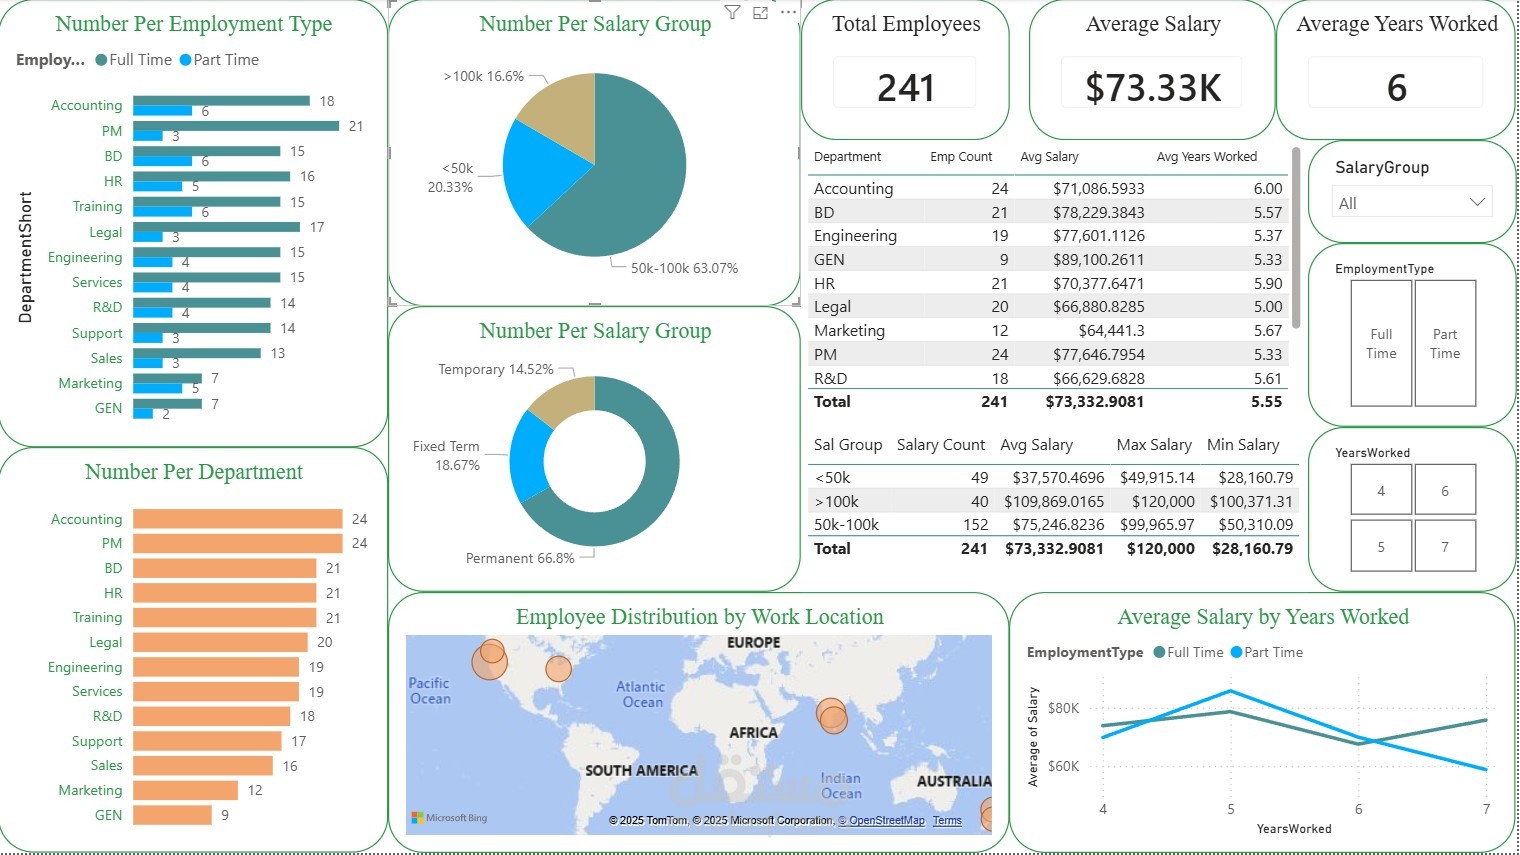1520x855 pixels.
Task: Click the Part Time legend marker in Average Salary chart
Action: tap(1237, 652)
